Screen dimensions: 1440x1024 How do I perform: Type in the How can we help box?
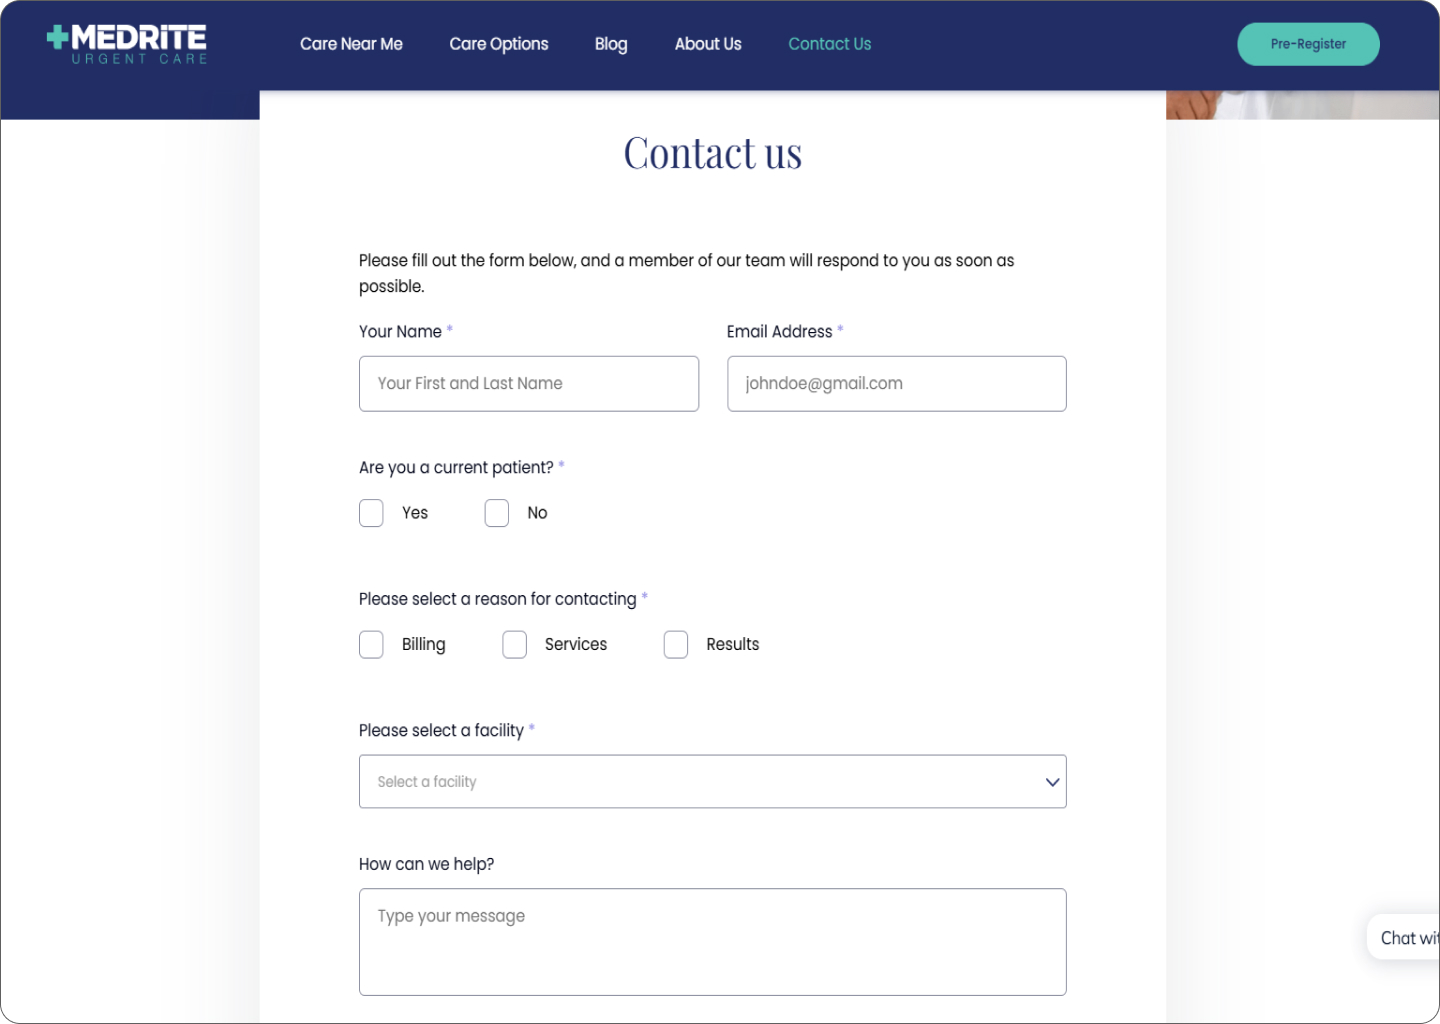pyautogui.click(x=712, y=942)
